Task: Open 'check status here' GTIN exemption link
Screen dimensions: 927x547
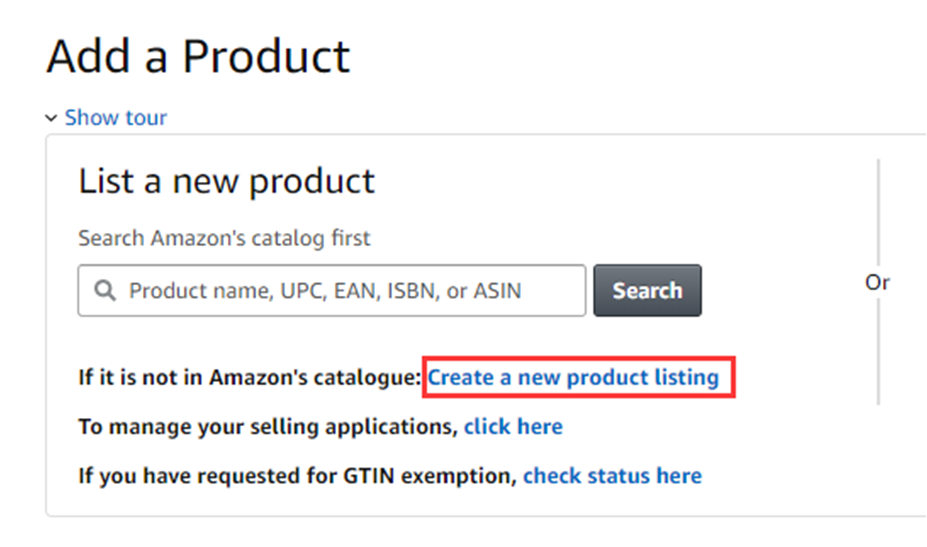Action: pyautogui.click(x=612, y=475)
